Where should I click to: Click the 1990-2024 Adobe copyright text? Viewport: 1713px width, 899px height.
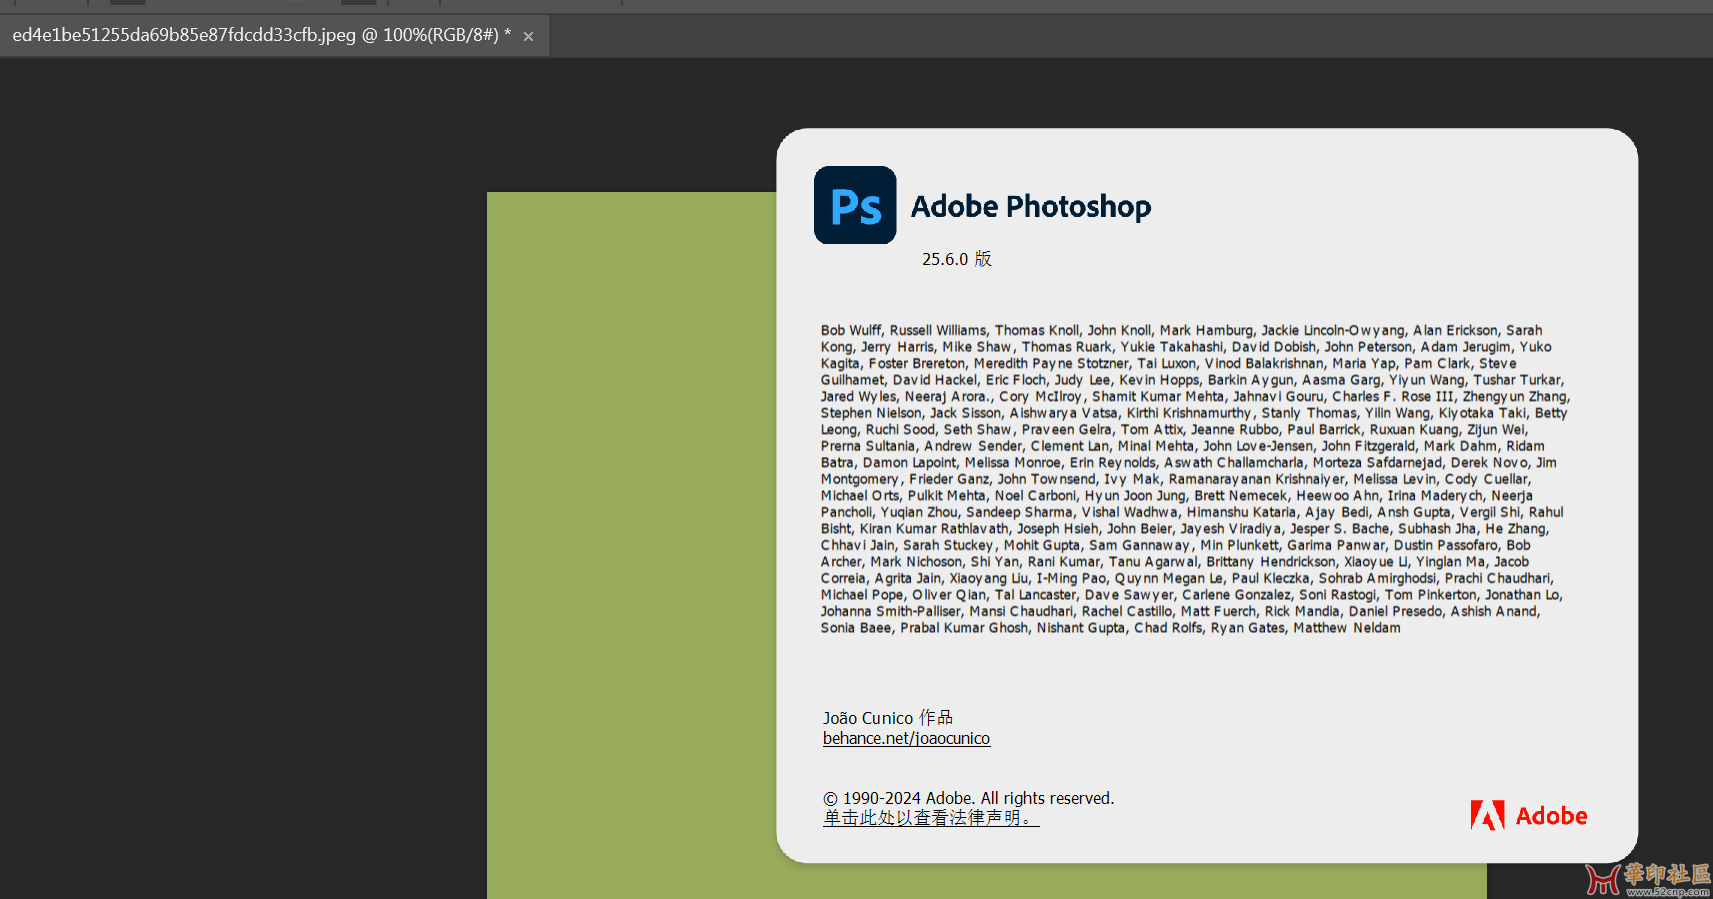coord(968,798)
